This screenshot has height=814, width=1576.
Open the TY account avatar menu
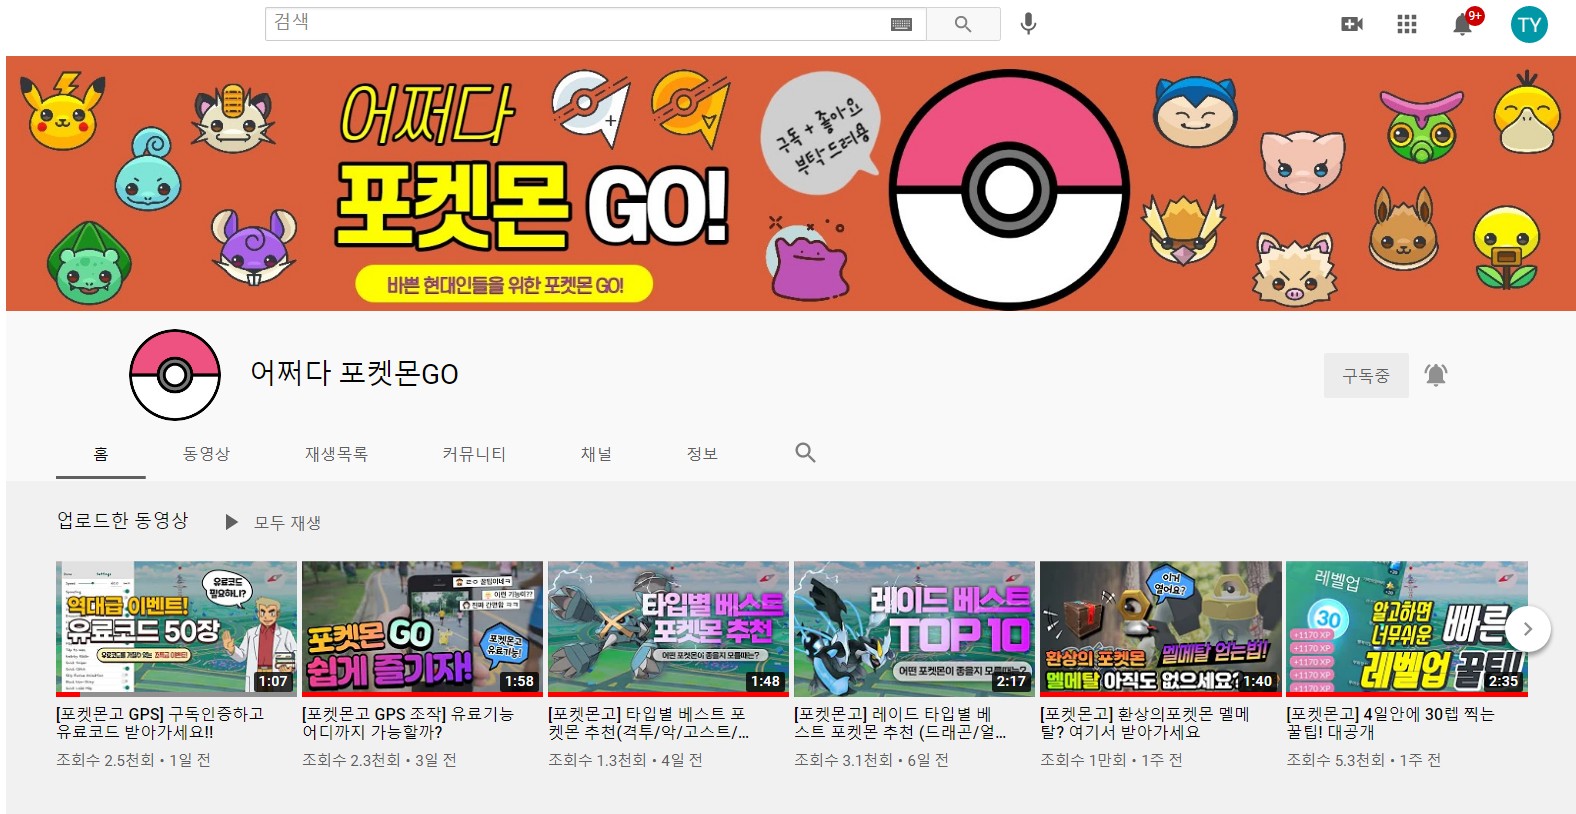[x=1529, y=24]
